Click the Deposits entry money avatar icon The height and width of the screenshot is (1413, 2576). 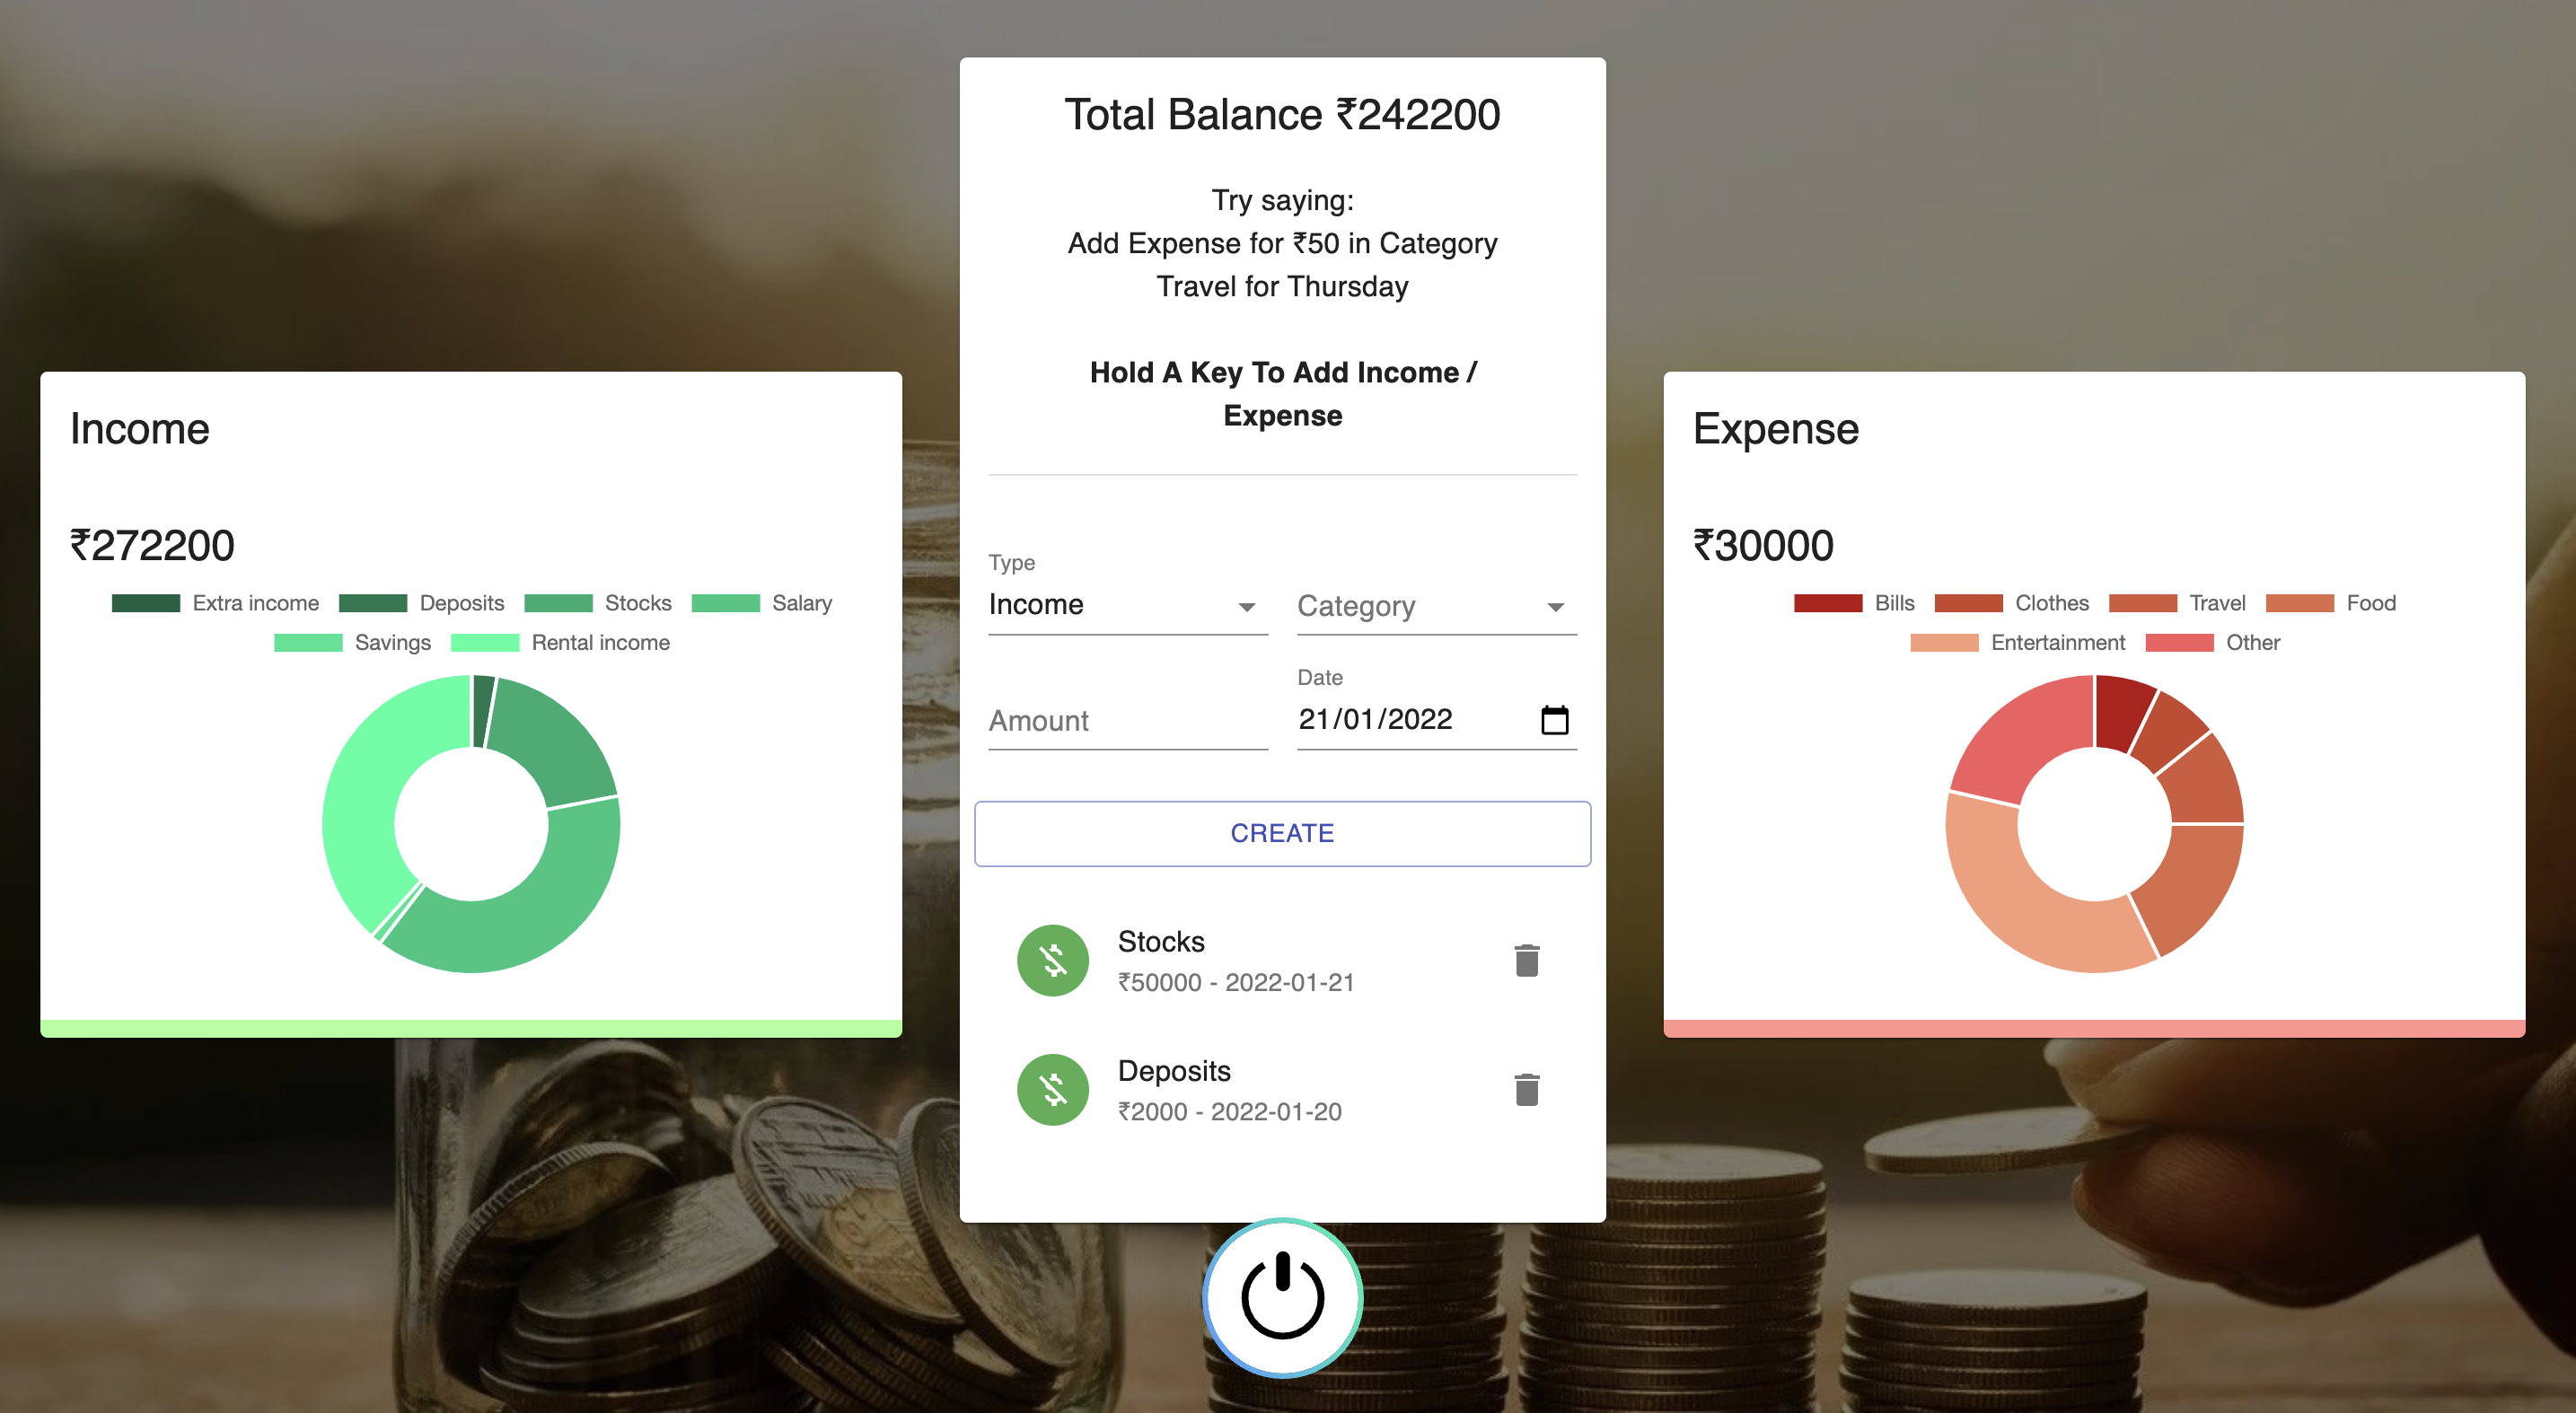[1052, 1089]
